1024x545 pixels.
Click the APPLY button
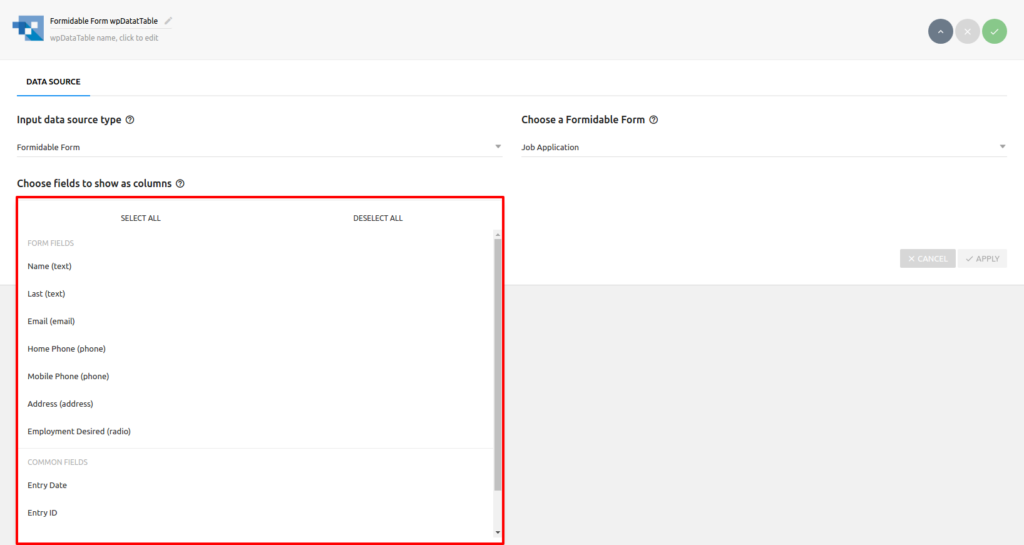982,258
